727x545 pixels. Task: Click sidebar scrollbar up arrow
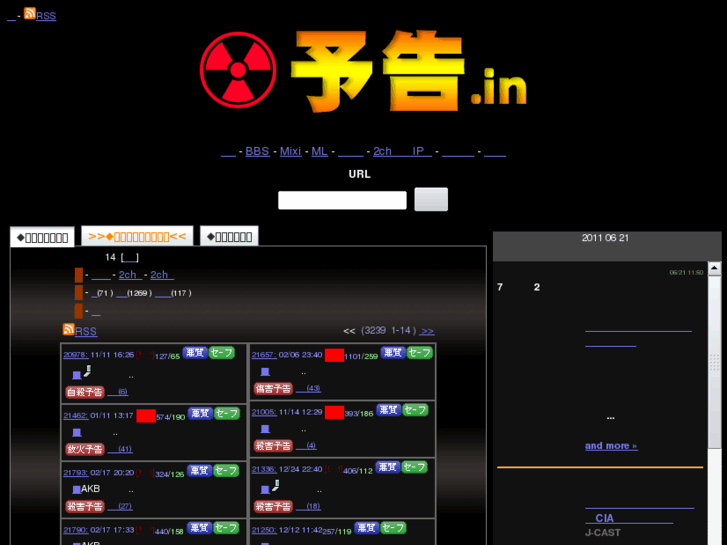point(714,268)
